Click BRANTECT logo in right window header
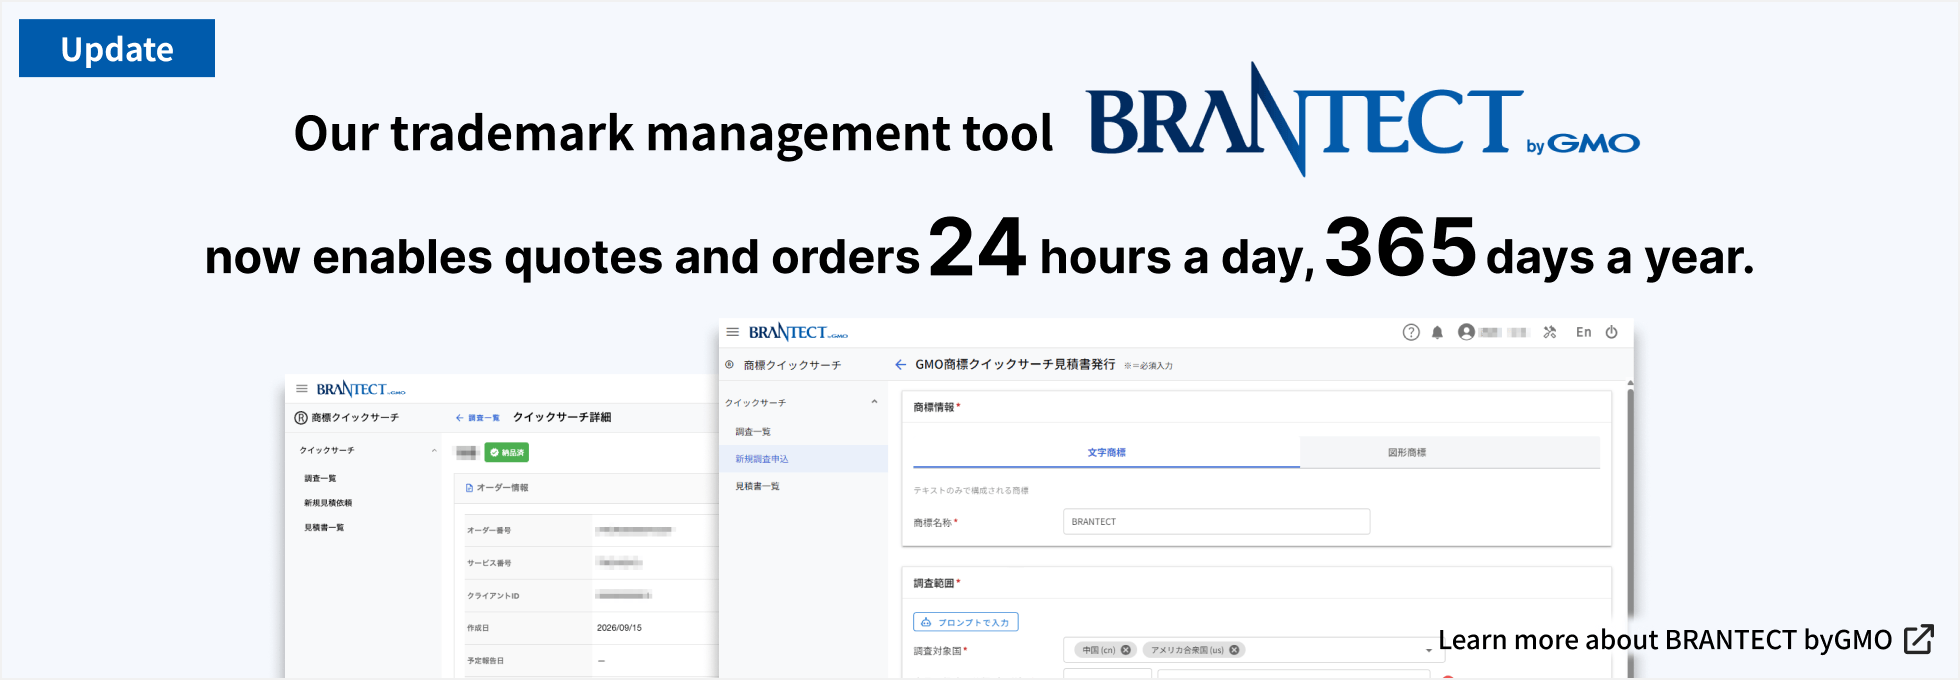 [798, 332]
